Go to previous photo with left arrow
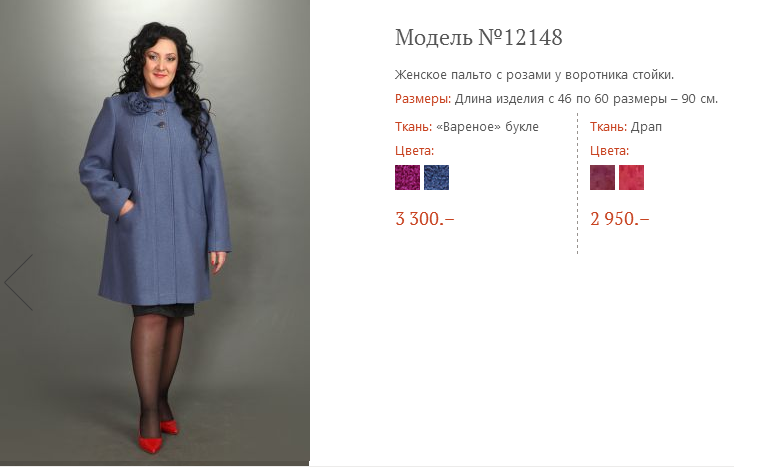Viewport: 768px width, 470px height. point(19,282)
